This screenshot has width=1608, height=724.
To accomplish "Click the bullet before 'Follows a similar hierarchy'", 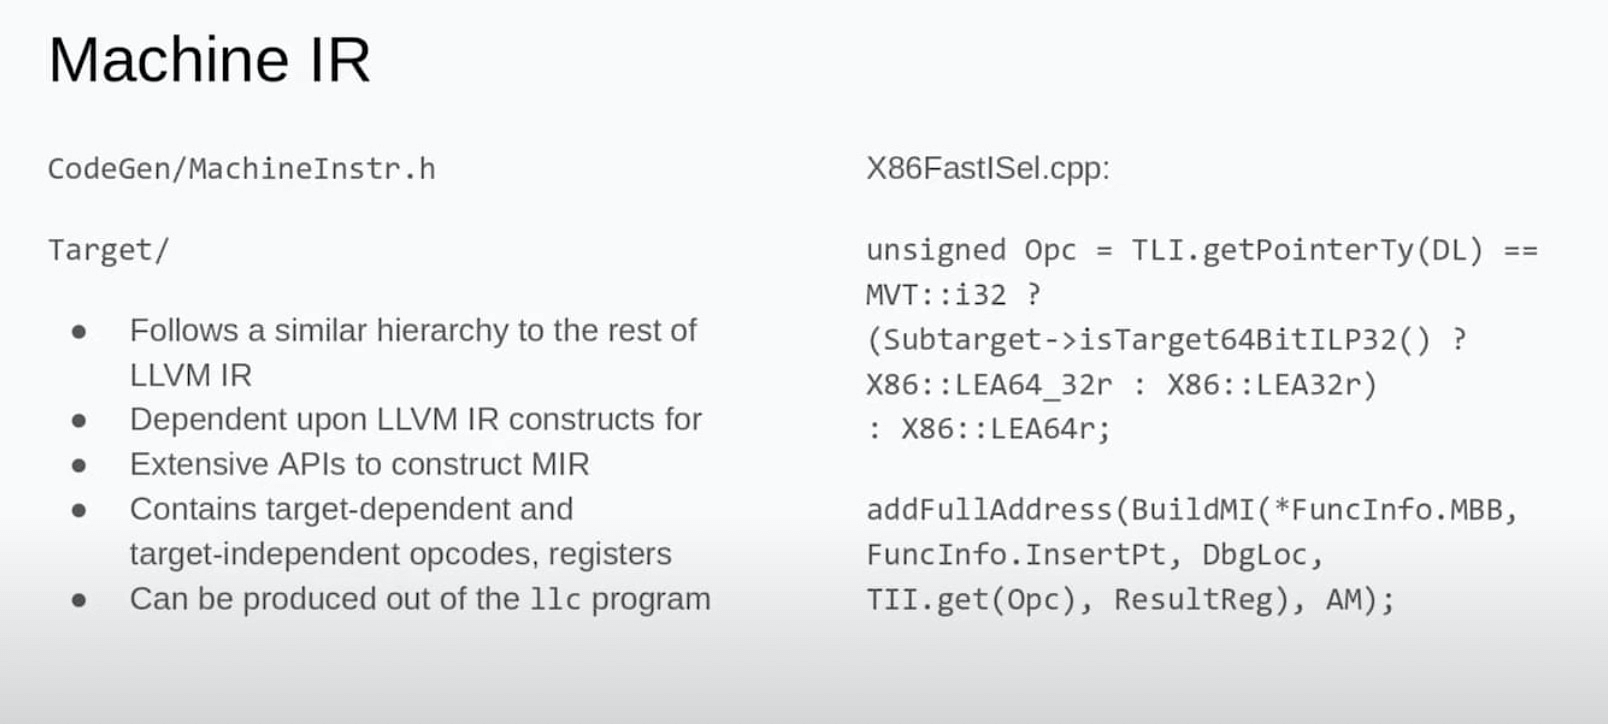I will click(x=79, y=332).
